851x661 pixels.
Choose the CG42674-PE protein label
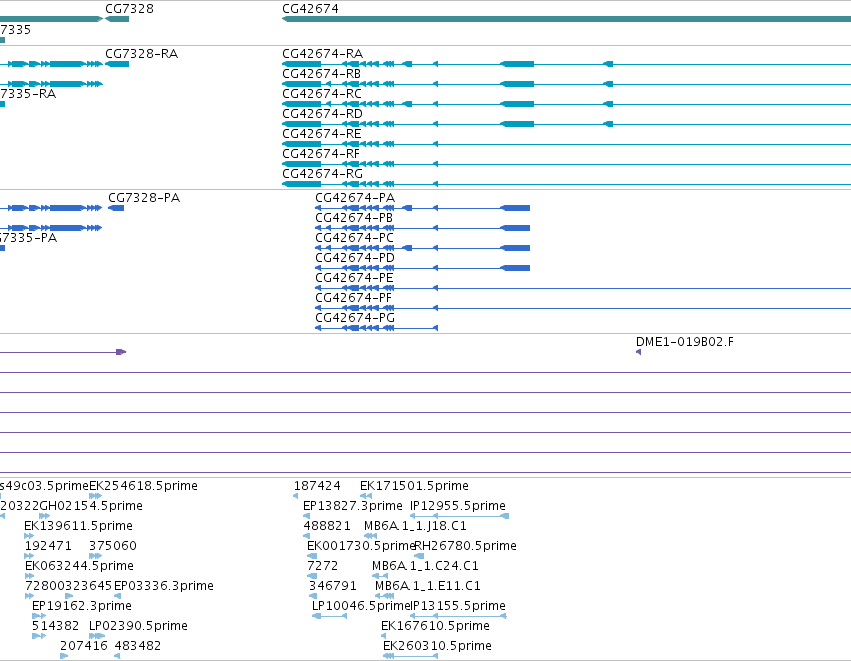[354, 278]
